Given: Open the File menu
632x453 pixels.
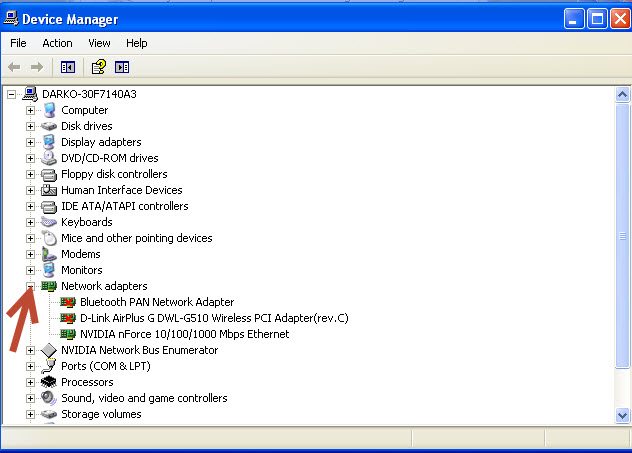Looking at the screenshot, I should click(18, 43).
